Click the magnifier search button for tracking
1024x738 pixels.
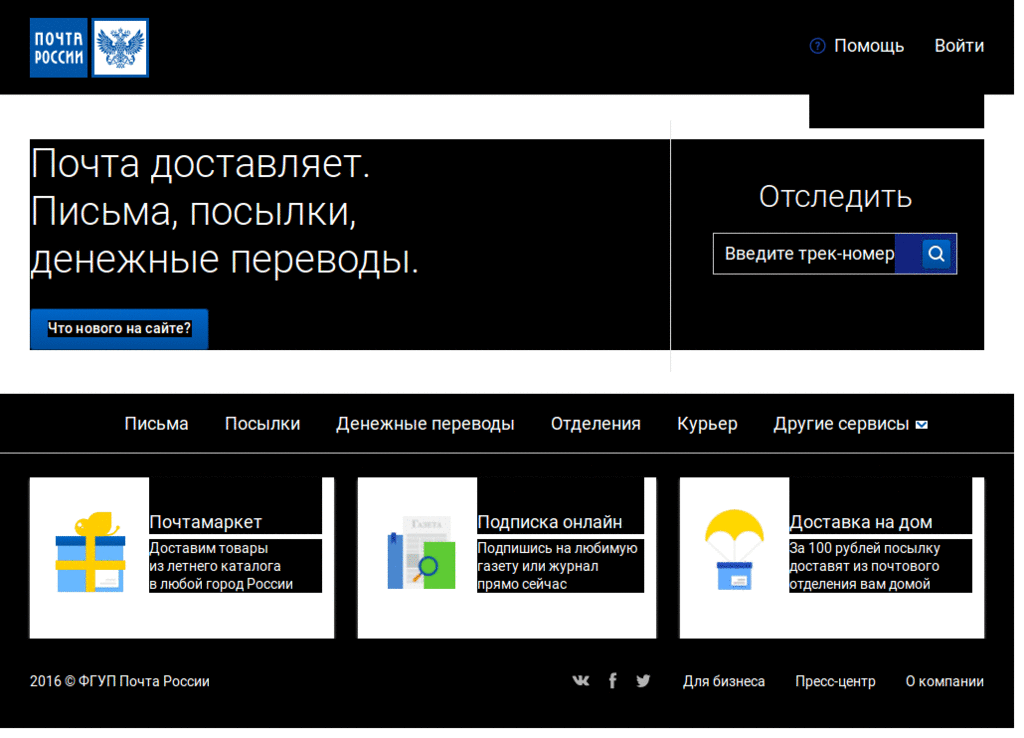(x=936, y=253)
